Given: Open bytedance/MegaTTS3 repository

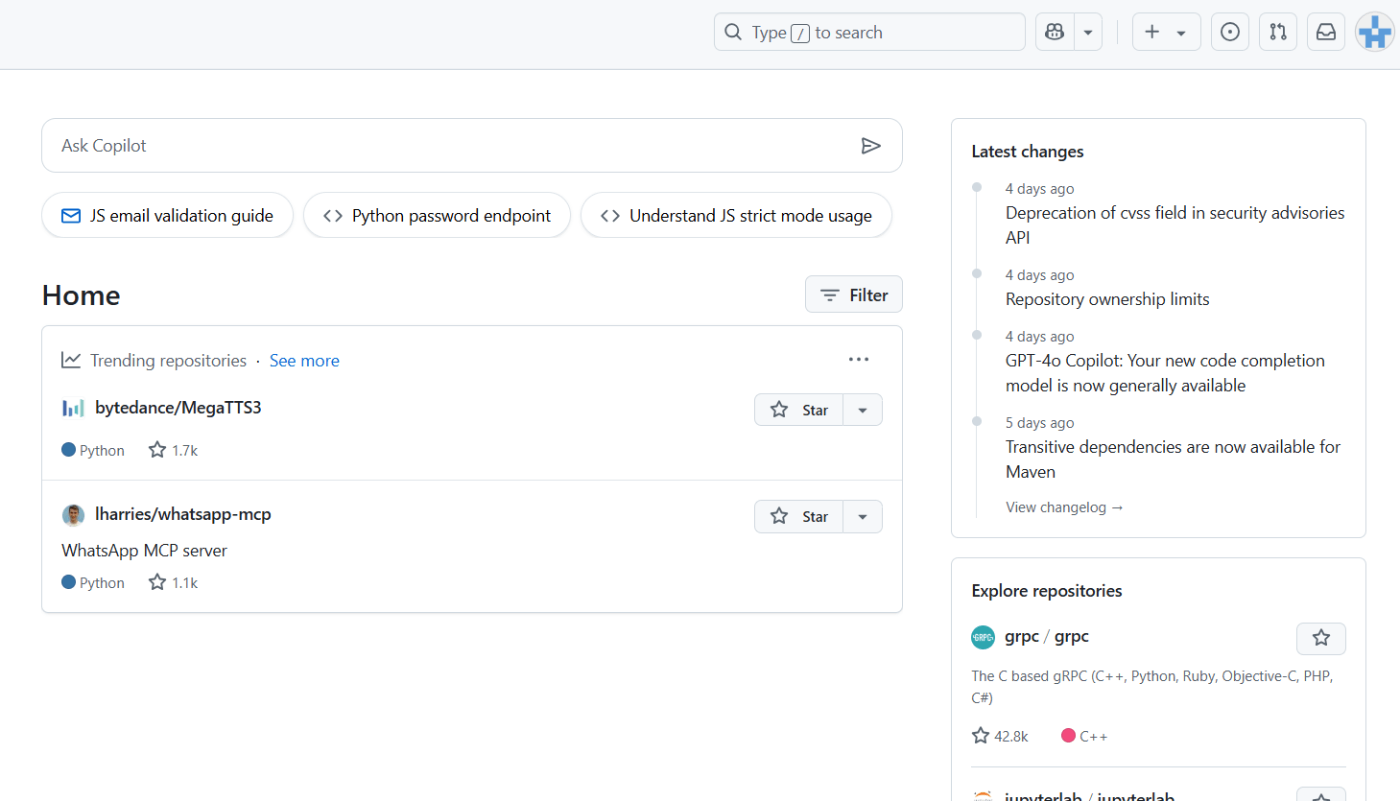Looking at the screenshot, I should tap(178, 408).
